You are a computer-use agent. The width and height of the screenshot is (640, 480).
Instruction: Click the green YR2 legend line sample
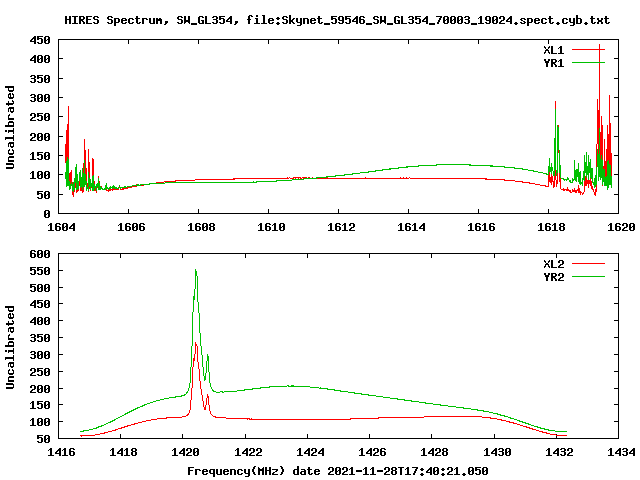coord(588,276)
